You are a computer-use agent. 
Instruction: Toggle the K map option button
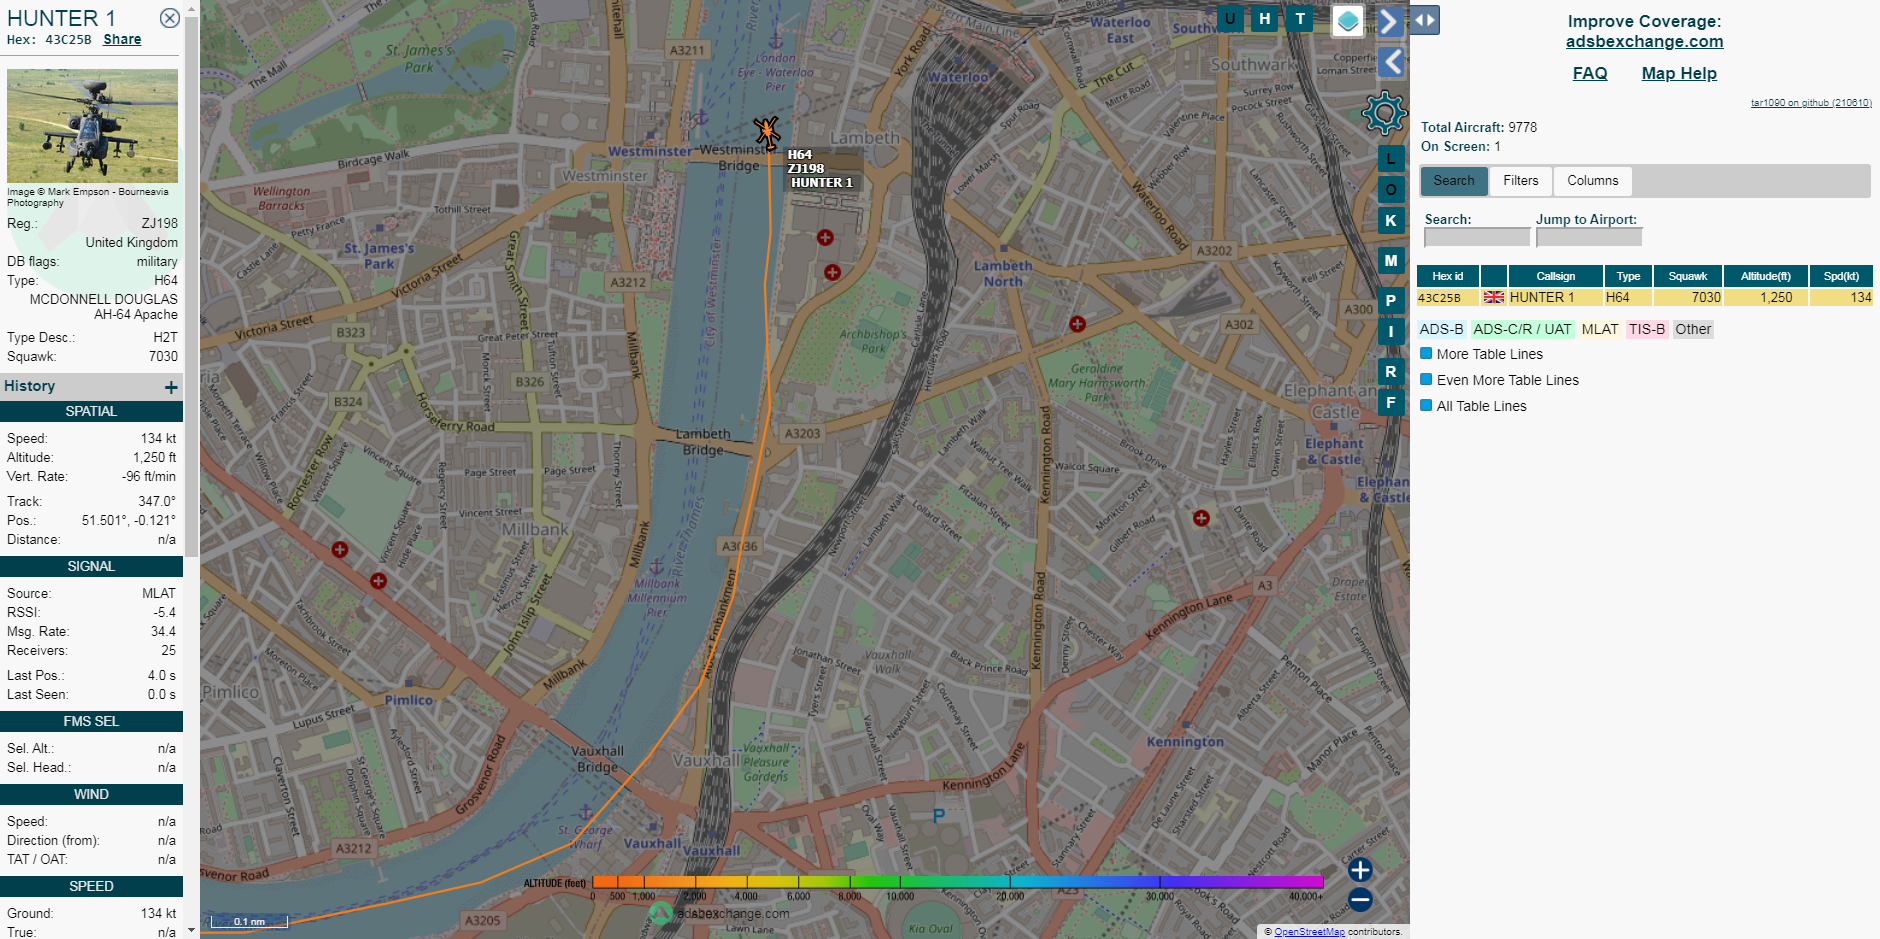point(1391,220)
